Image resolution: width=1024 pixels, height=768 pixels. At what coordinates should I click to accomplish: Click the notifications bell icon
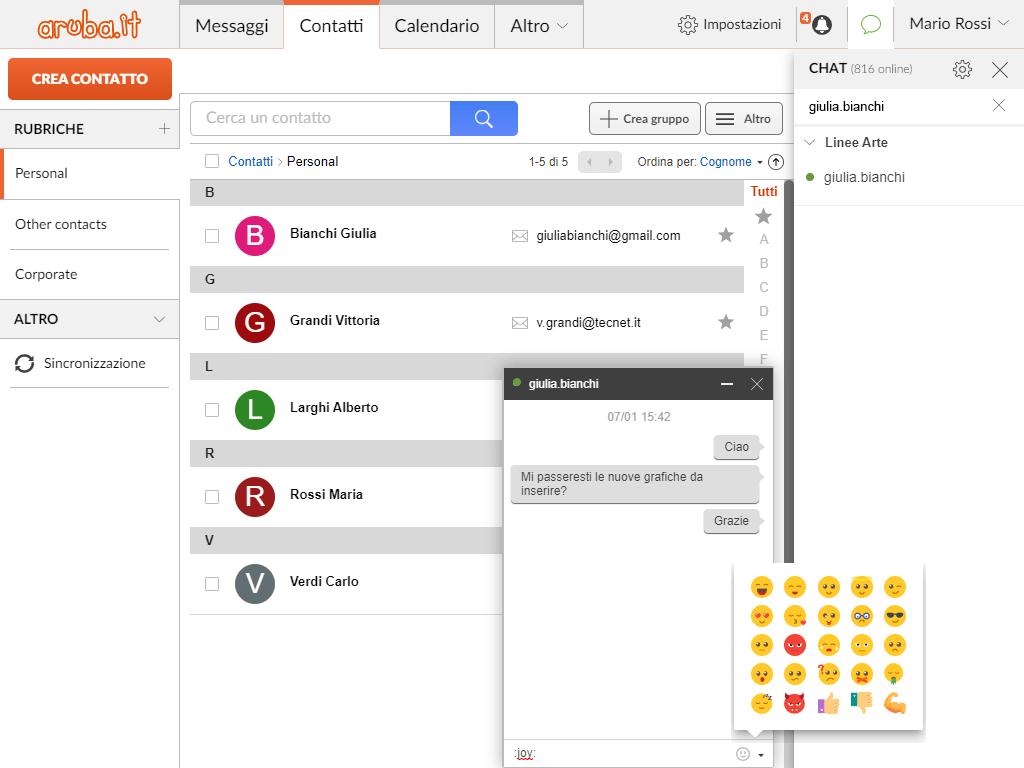click(x=821, y=25)
